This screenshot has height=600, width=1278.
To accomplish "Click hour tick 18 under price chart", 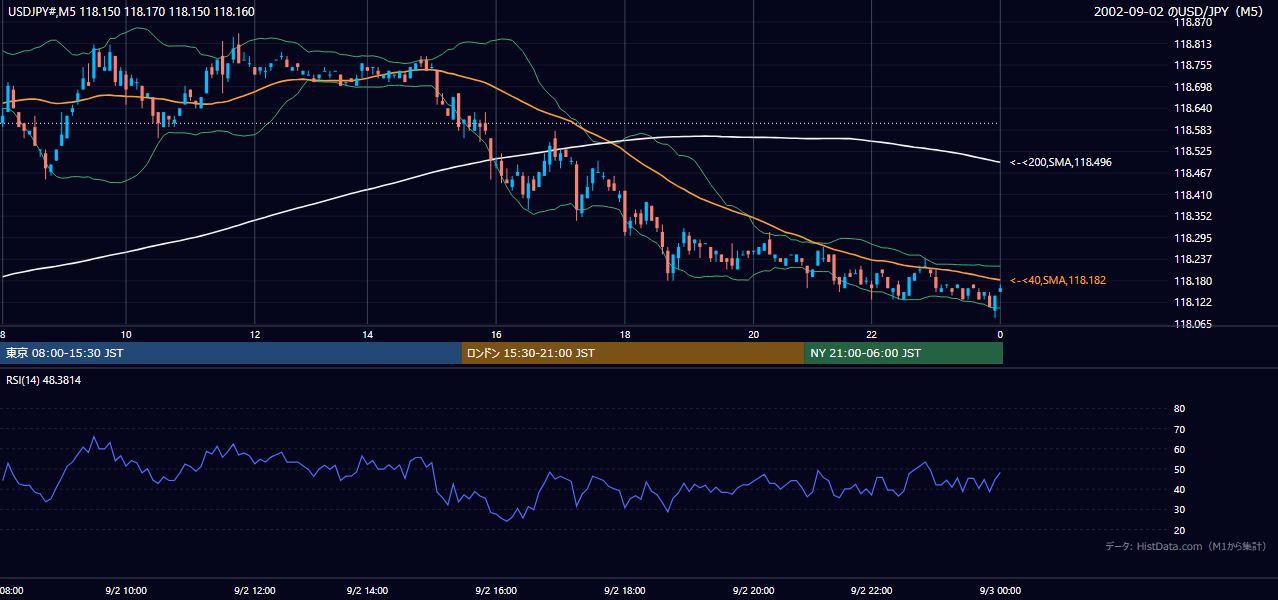I will click(625, 334).
